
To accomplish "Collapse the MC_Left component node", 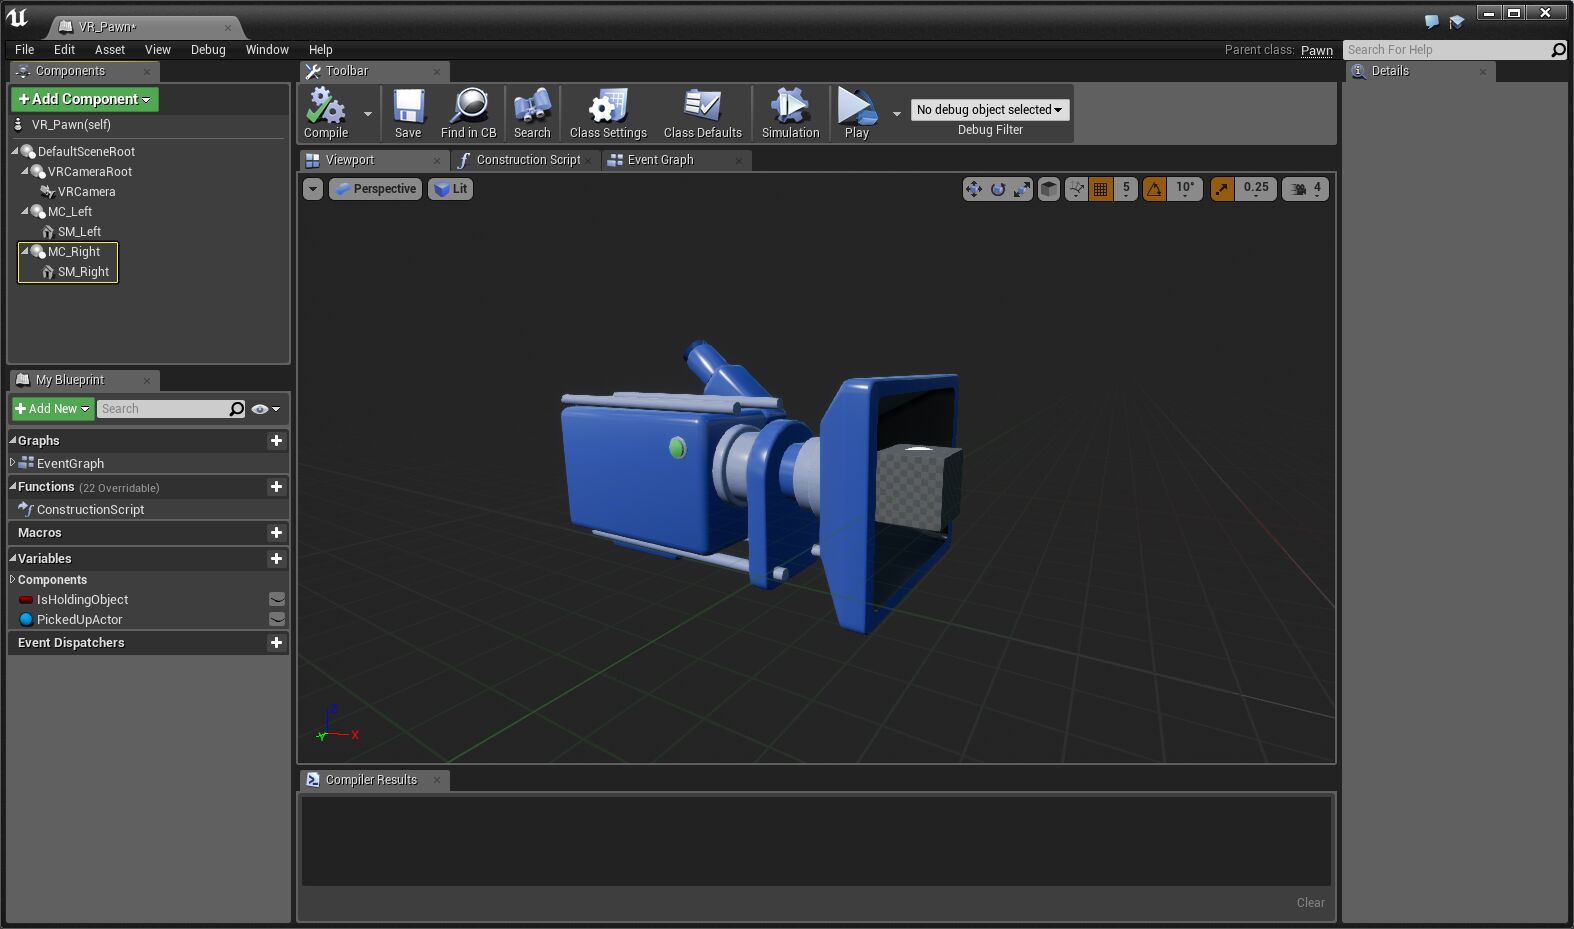I will coord(25,212).
